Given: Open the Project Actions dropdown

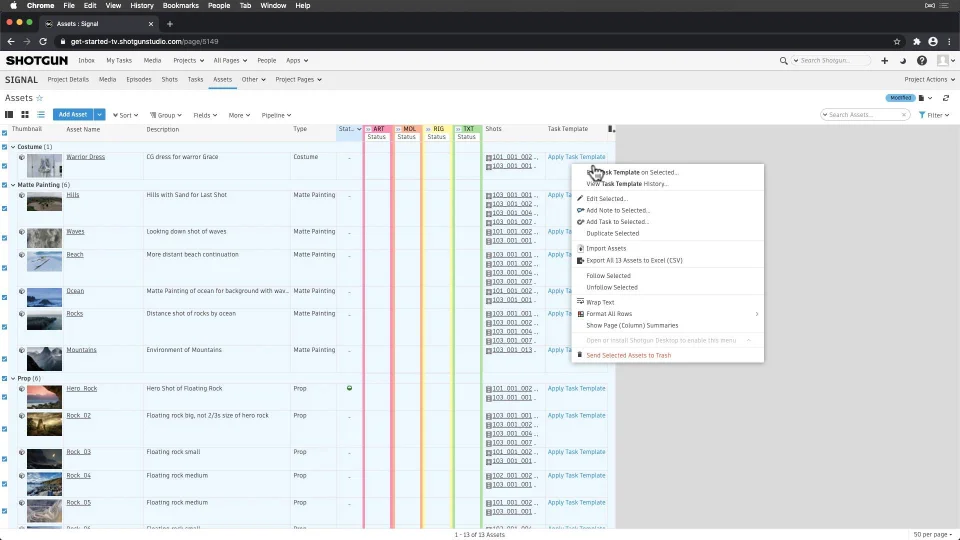Looking at the screenshot, I should pos(929,80).
